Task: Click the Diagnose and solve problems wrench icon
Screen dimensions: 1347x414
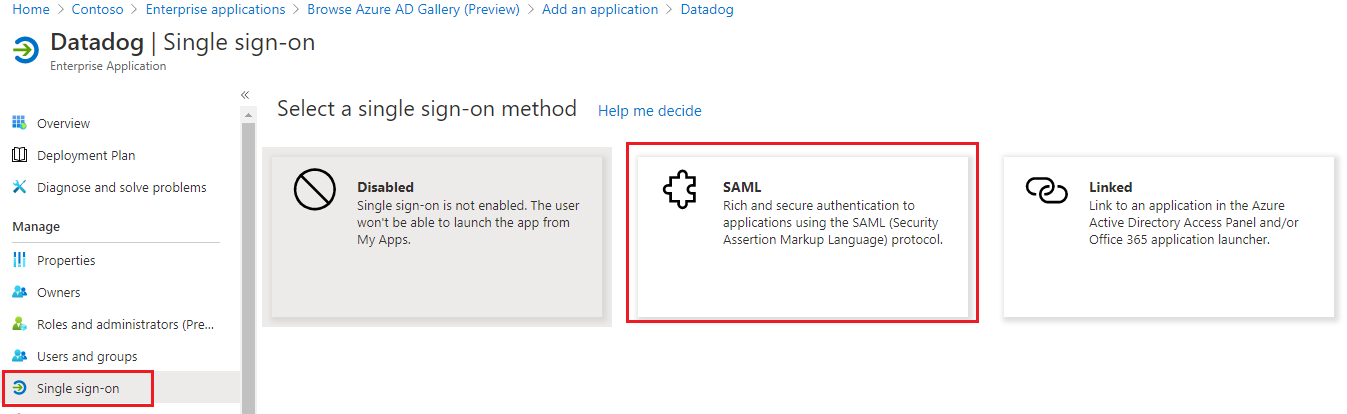Action: (x=19, y=187)
